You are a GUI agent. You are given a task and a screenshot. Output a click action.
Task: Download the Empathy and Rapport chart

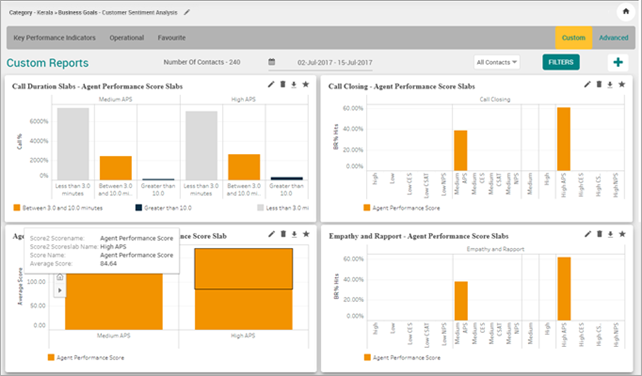pyautogui.click(x=610, y=234)
